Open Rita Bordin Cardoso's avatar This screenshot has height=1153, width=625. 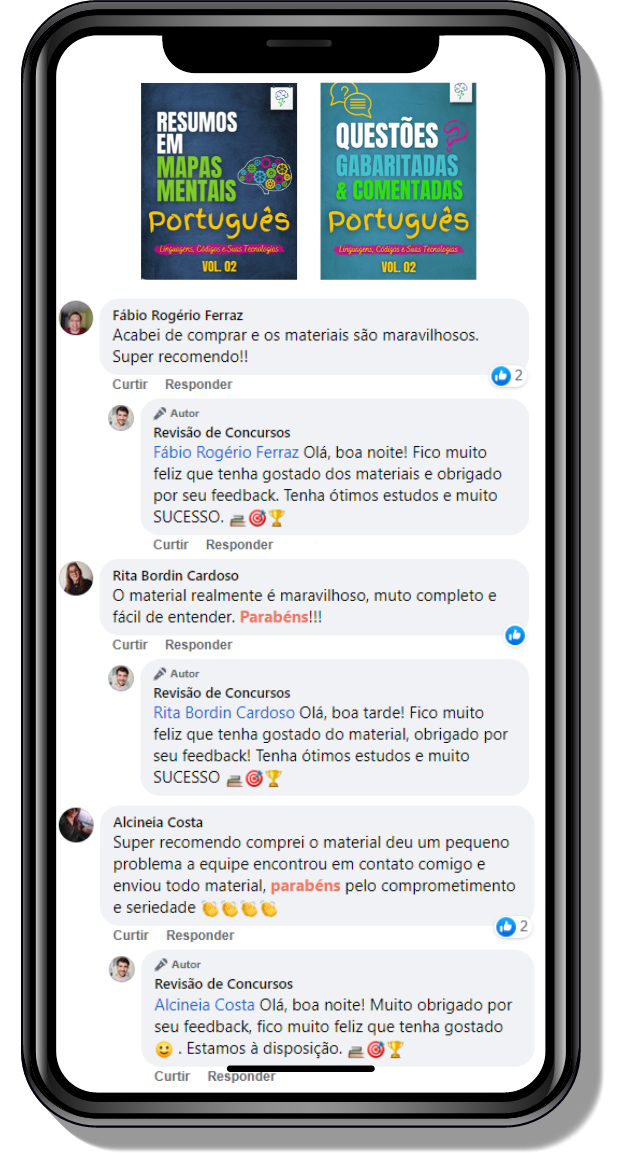coord(76,578)
